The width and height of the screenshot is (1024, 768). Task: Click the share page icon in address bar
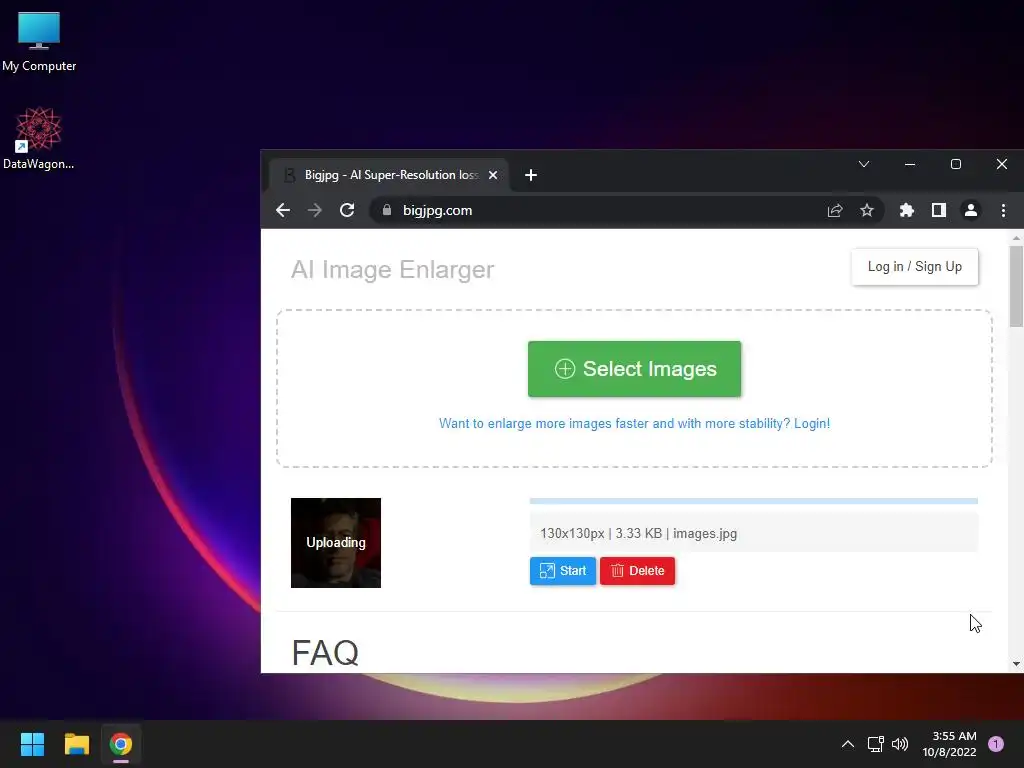click(x=835, y=210)
